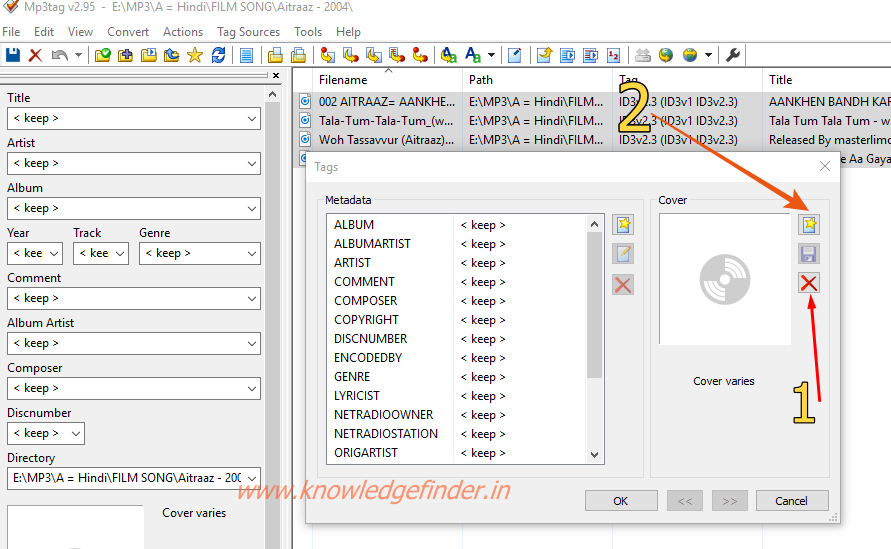Select the LYRICIST row in Metadata list
891x549 pixels.
tap(458, 396)
